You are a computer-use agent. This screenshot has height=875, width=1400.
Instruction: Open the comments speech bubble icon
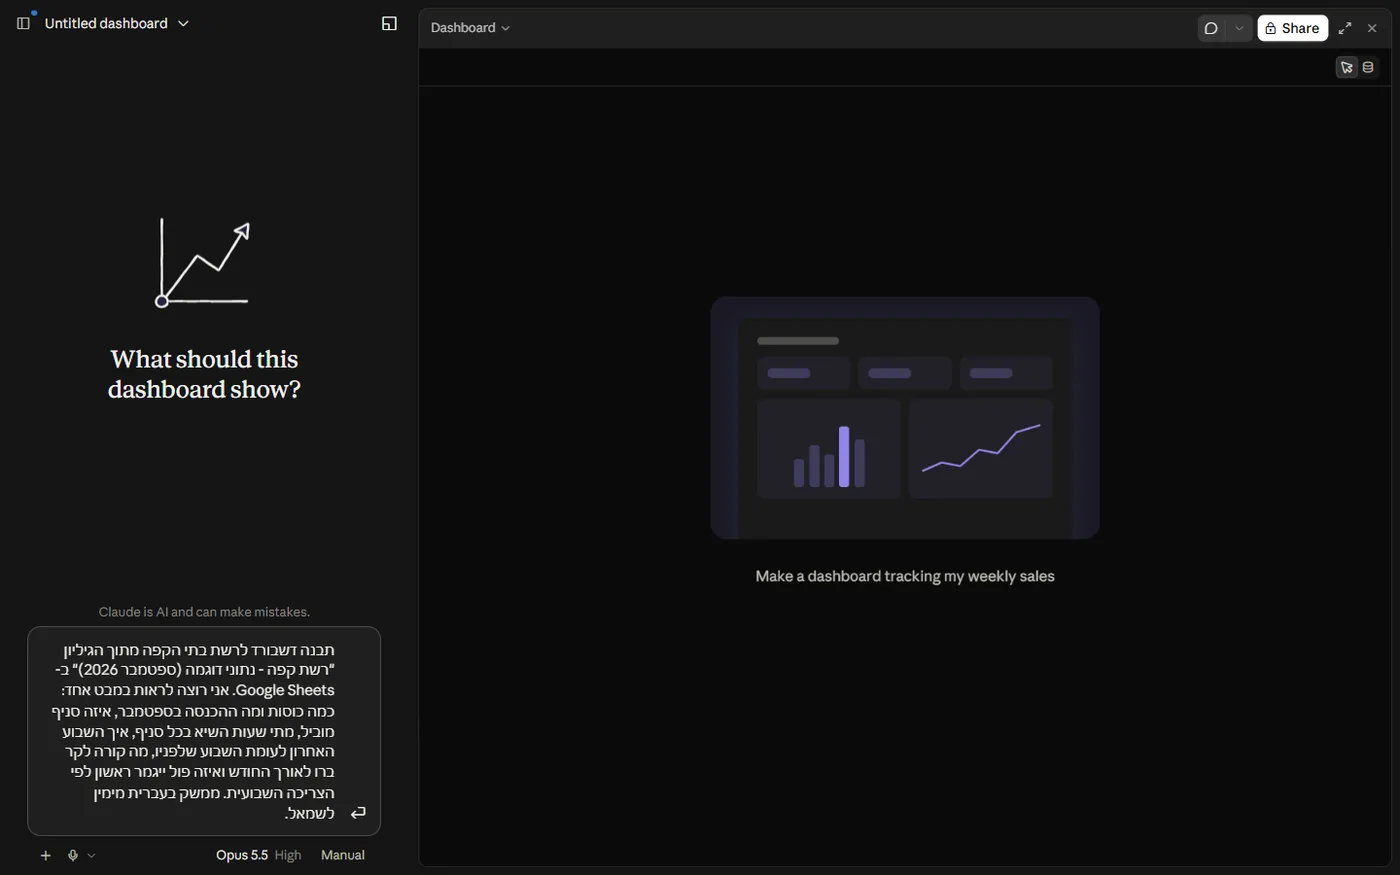(x=1211, y=28)
